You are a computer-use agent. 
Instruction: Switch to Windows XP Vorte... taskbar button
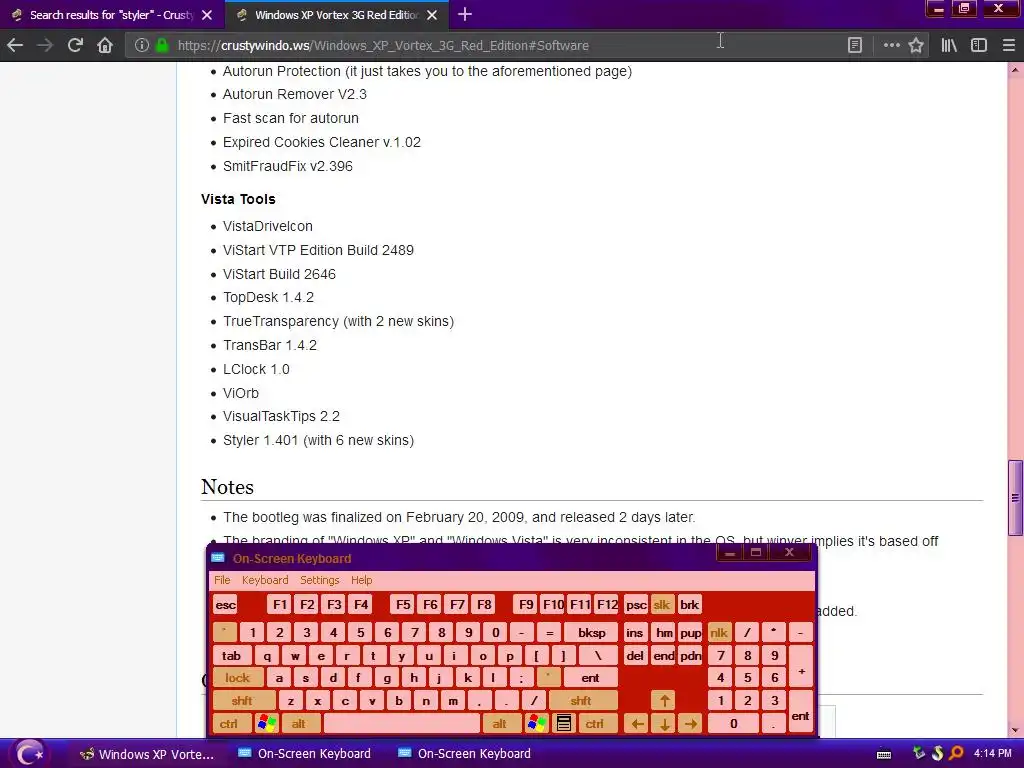coord(148,754)
